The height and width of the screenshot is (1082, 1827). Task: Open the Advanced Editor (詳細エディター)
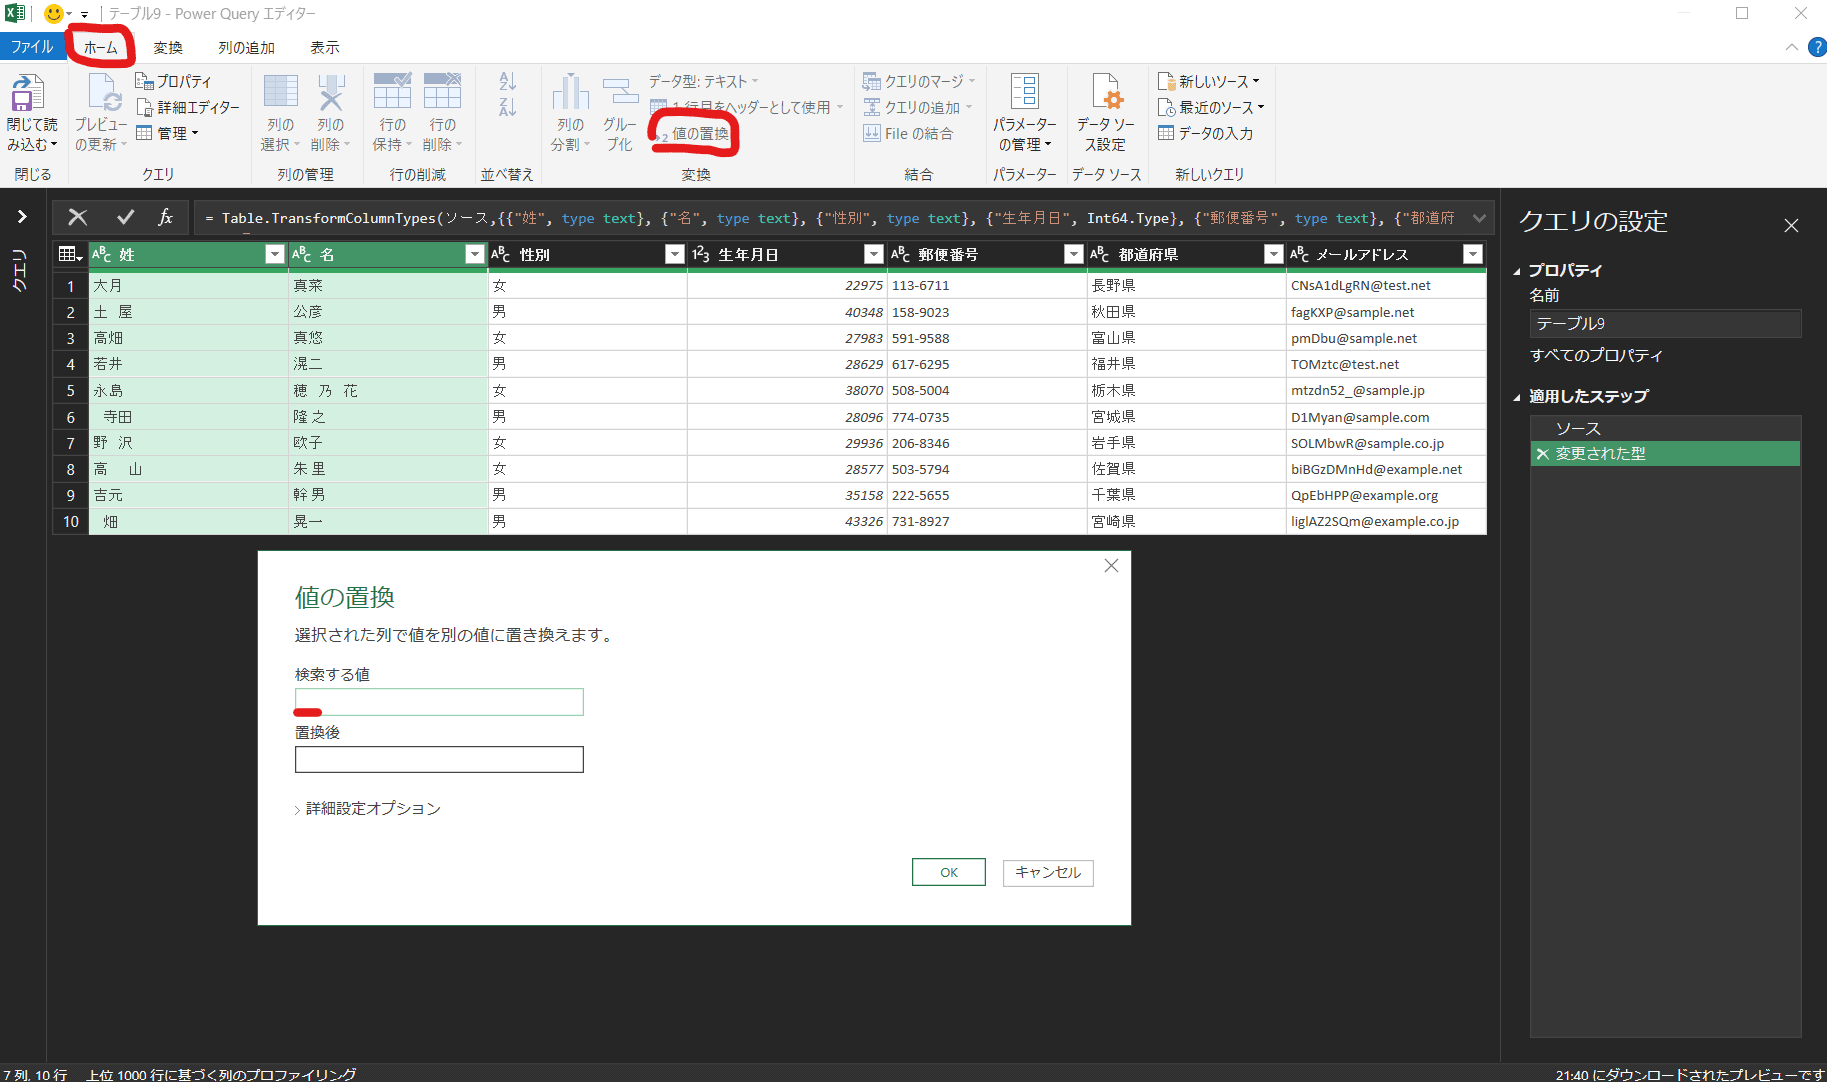188,107
